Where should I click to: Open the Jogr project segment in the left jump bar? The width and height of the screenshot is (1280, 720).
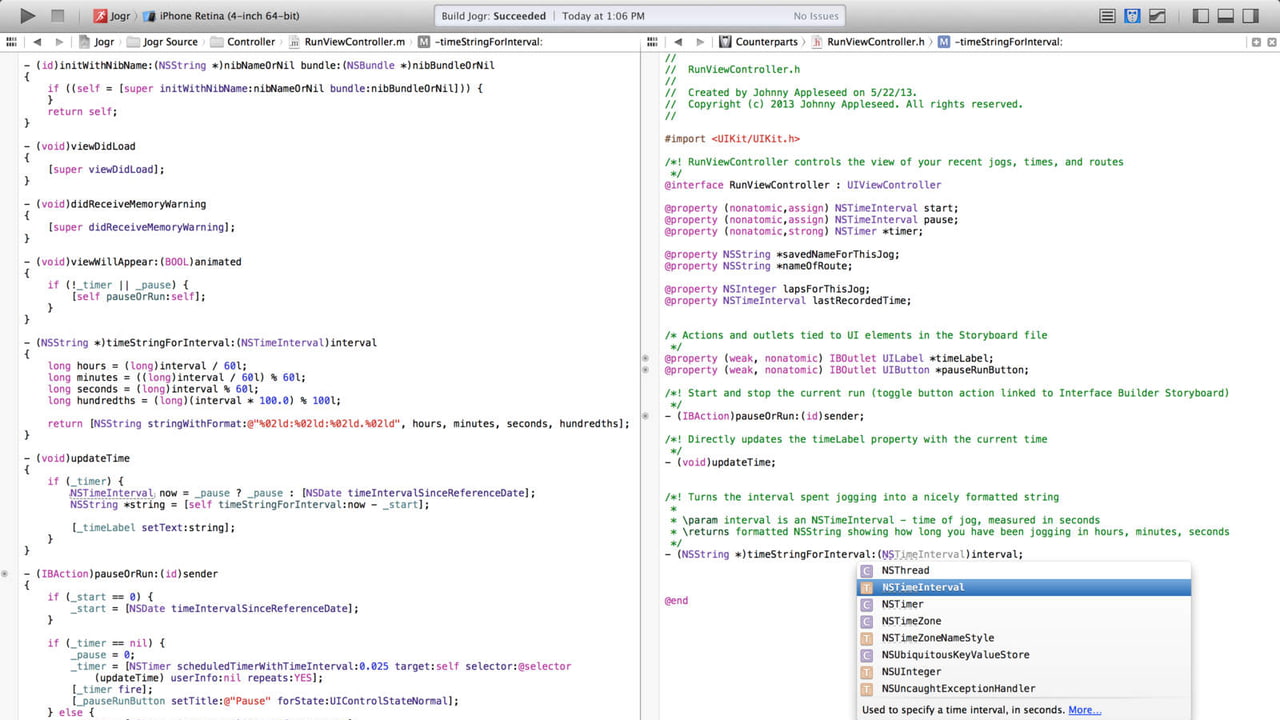(95, 42)
